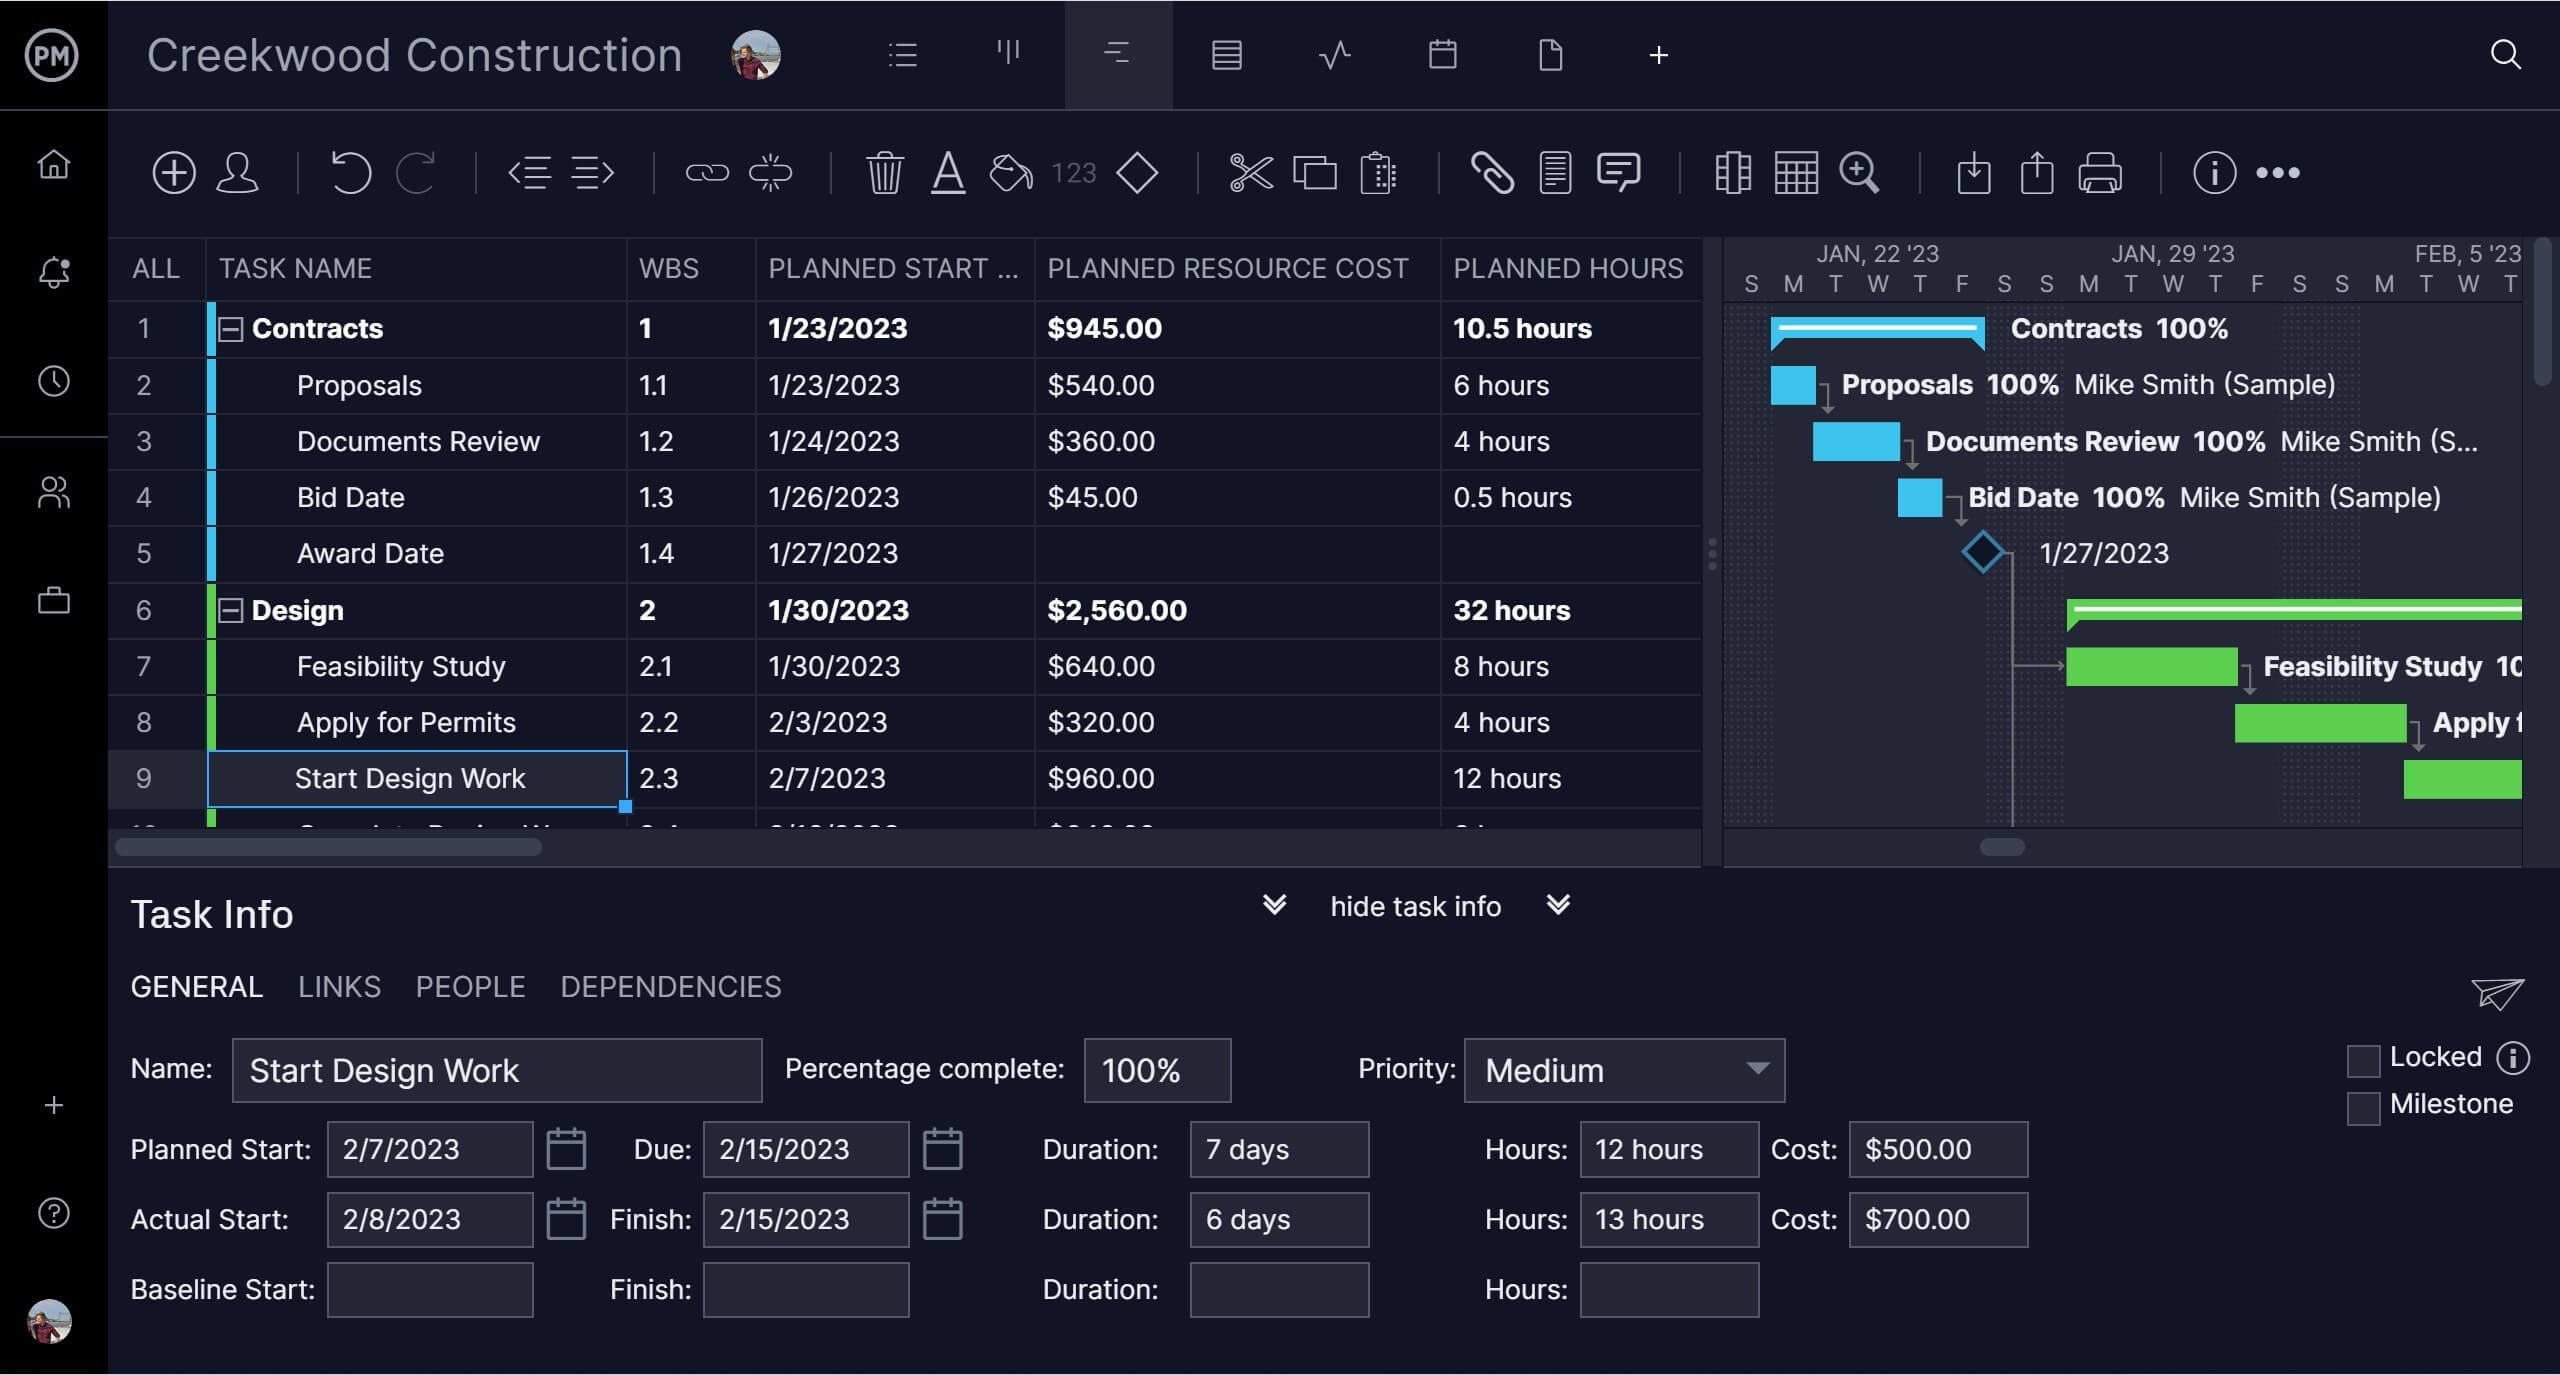The width and height of the screenshot is (2560, 1375).
Task: Switch to the DEPENDENCIES tab
Action: click(670, 986)
